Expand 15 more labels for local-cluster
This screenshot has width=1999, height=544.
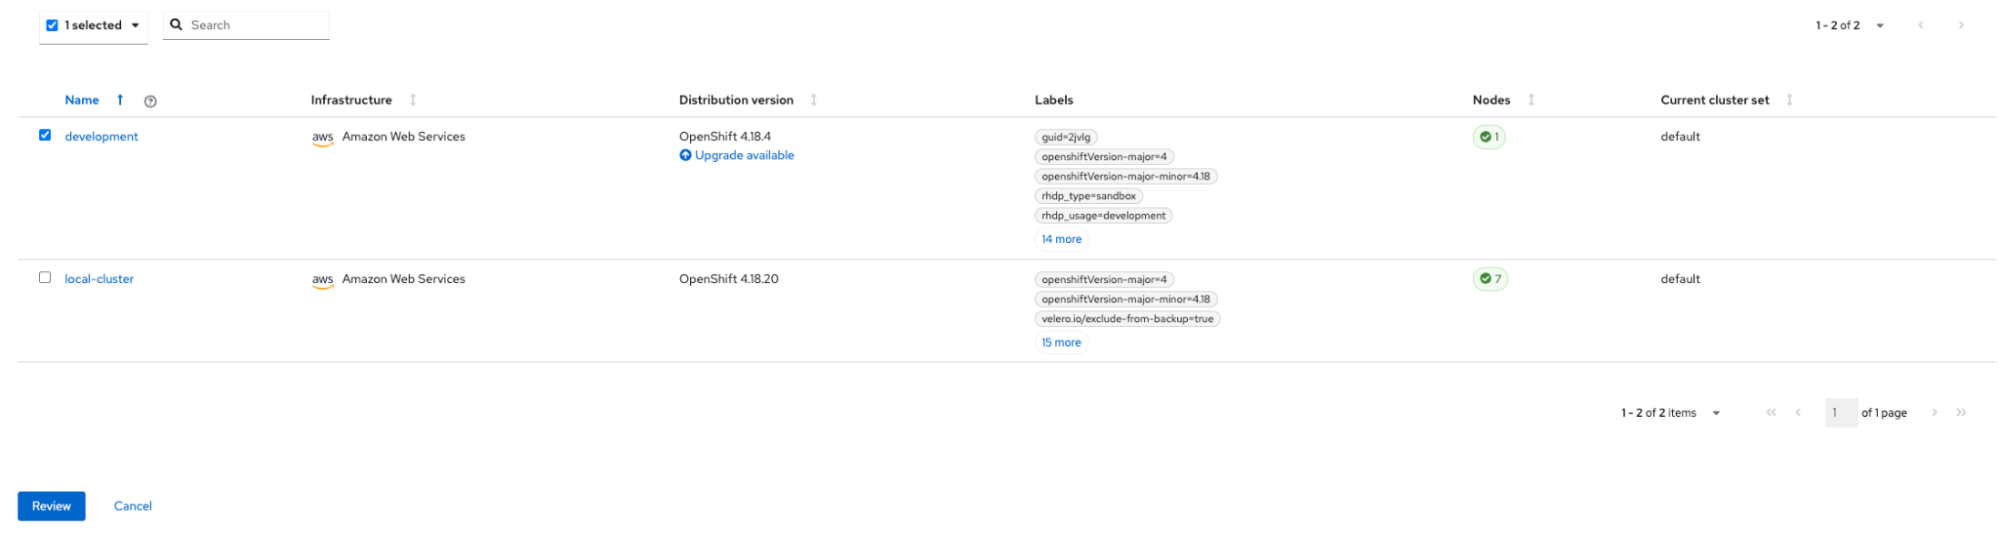[1061, 342]
